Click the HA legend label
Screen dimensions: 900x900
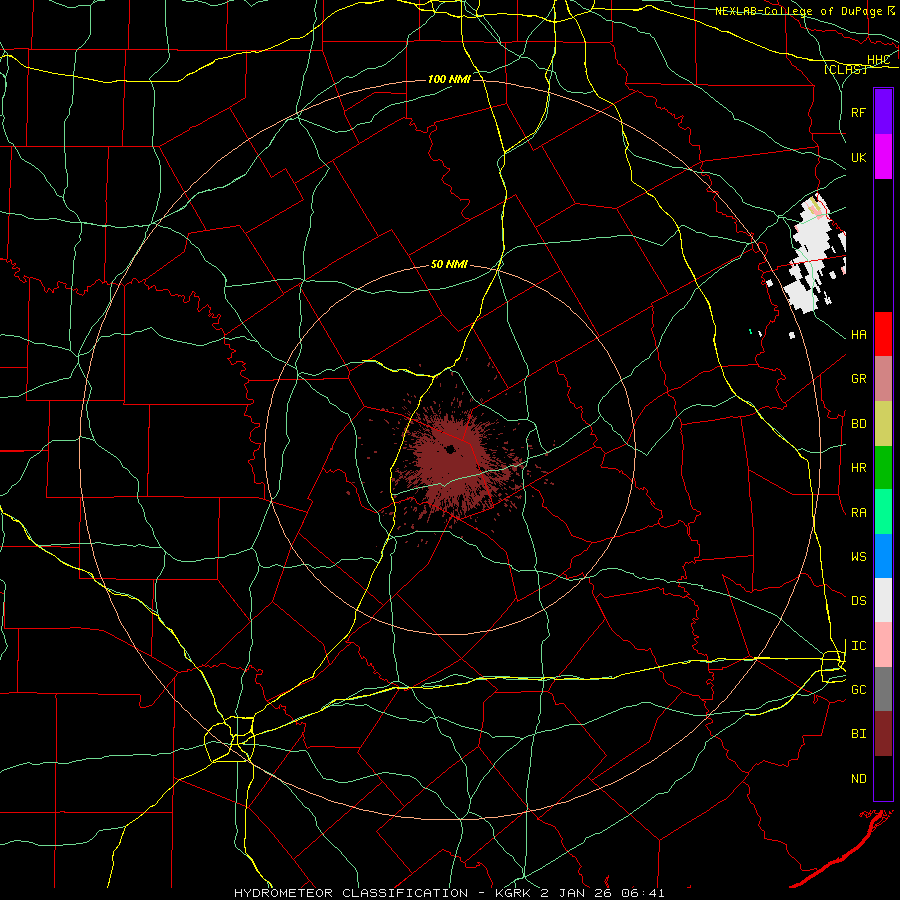click(858, 335)
